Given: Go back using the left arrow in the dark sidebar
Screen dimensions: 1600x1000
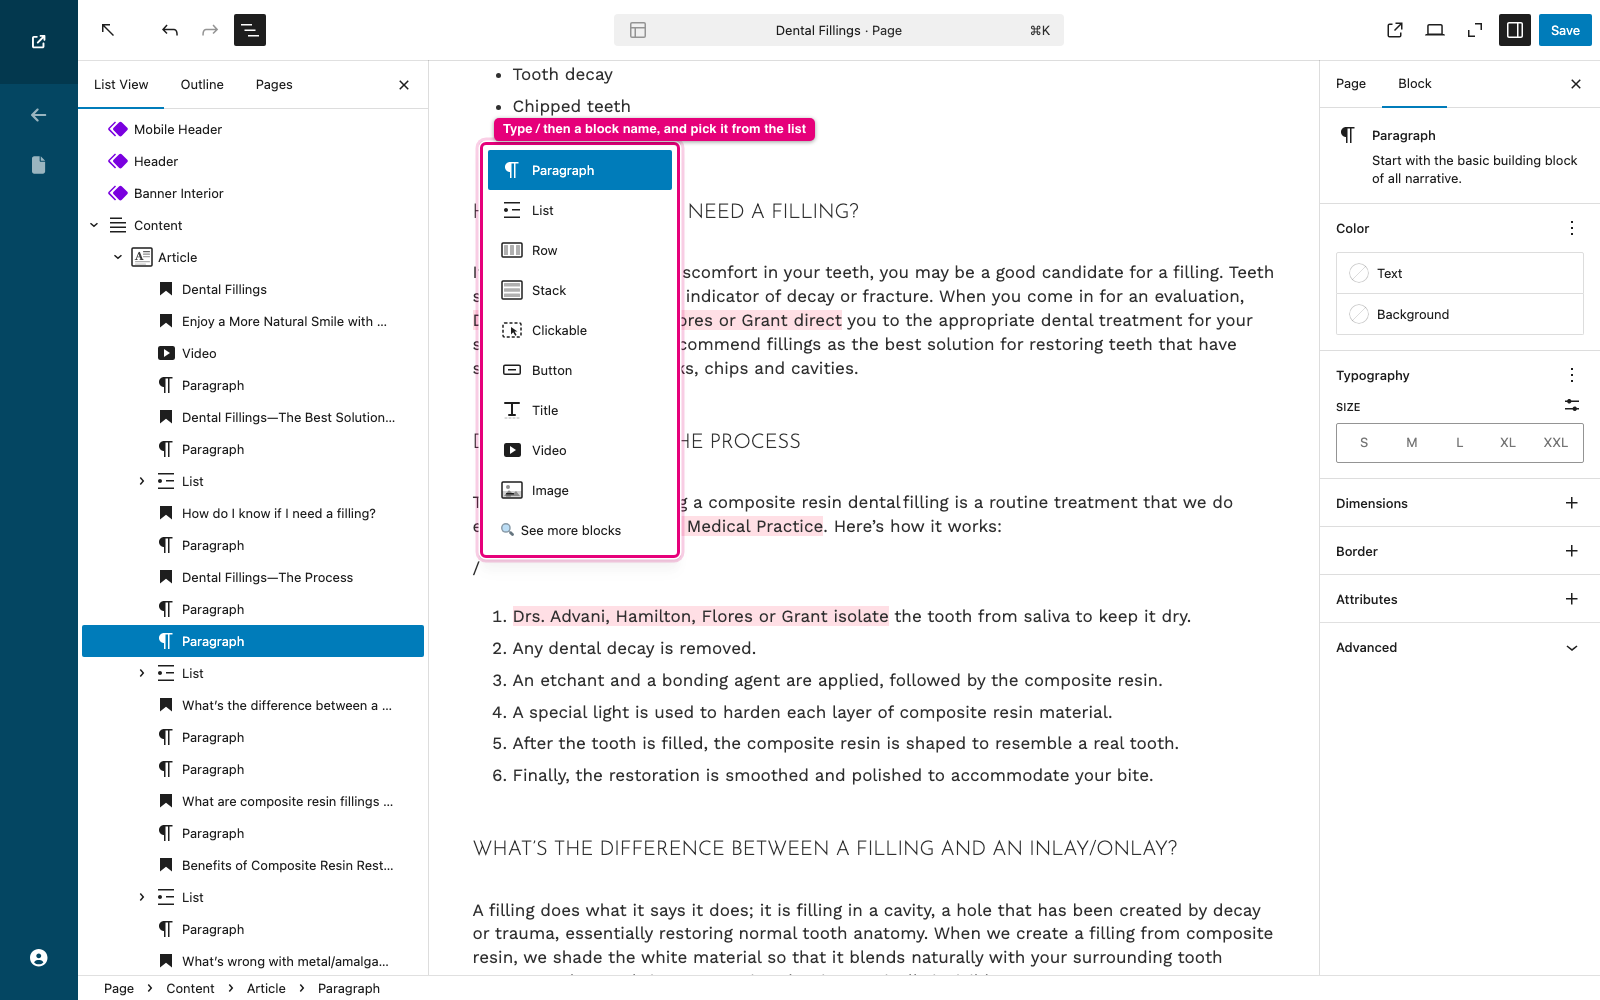Looking at the screenshot, I should [39, 115].
